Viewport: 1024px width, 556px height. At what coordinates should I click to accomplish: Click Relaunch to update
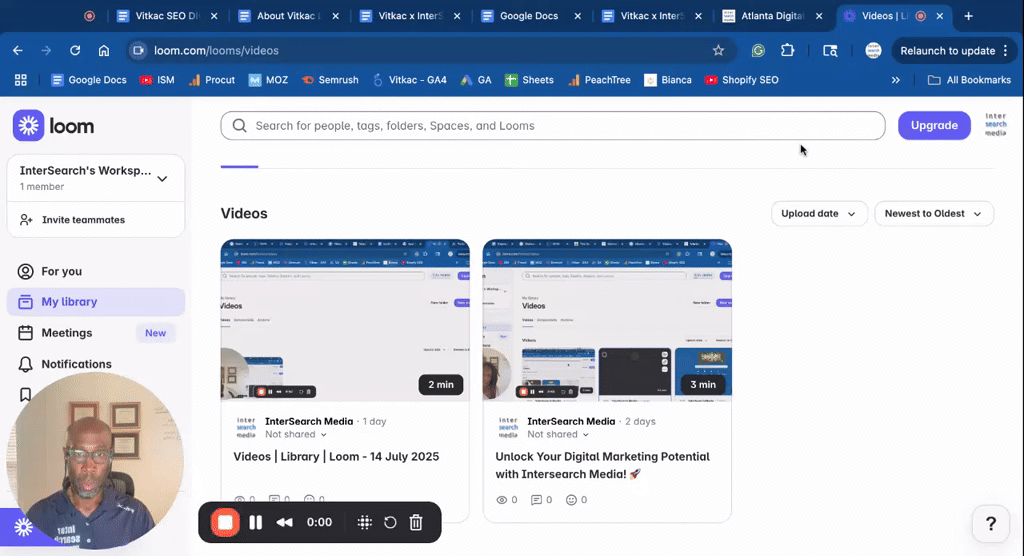(x=954, y=50)
